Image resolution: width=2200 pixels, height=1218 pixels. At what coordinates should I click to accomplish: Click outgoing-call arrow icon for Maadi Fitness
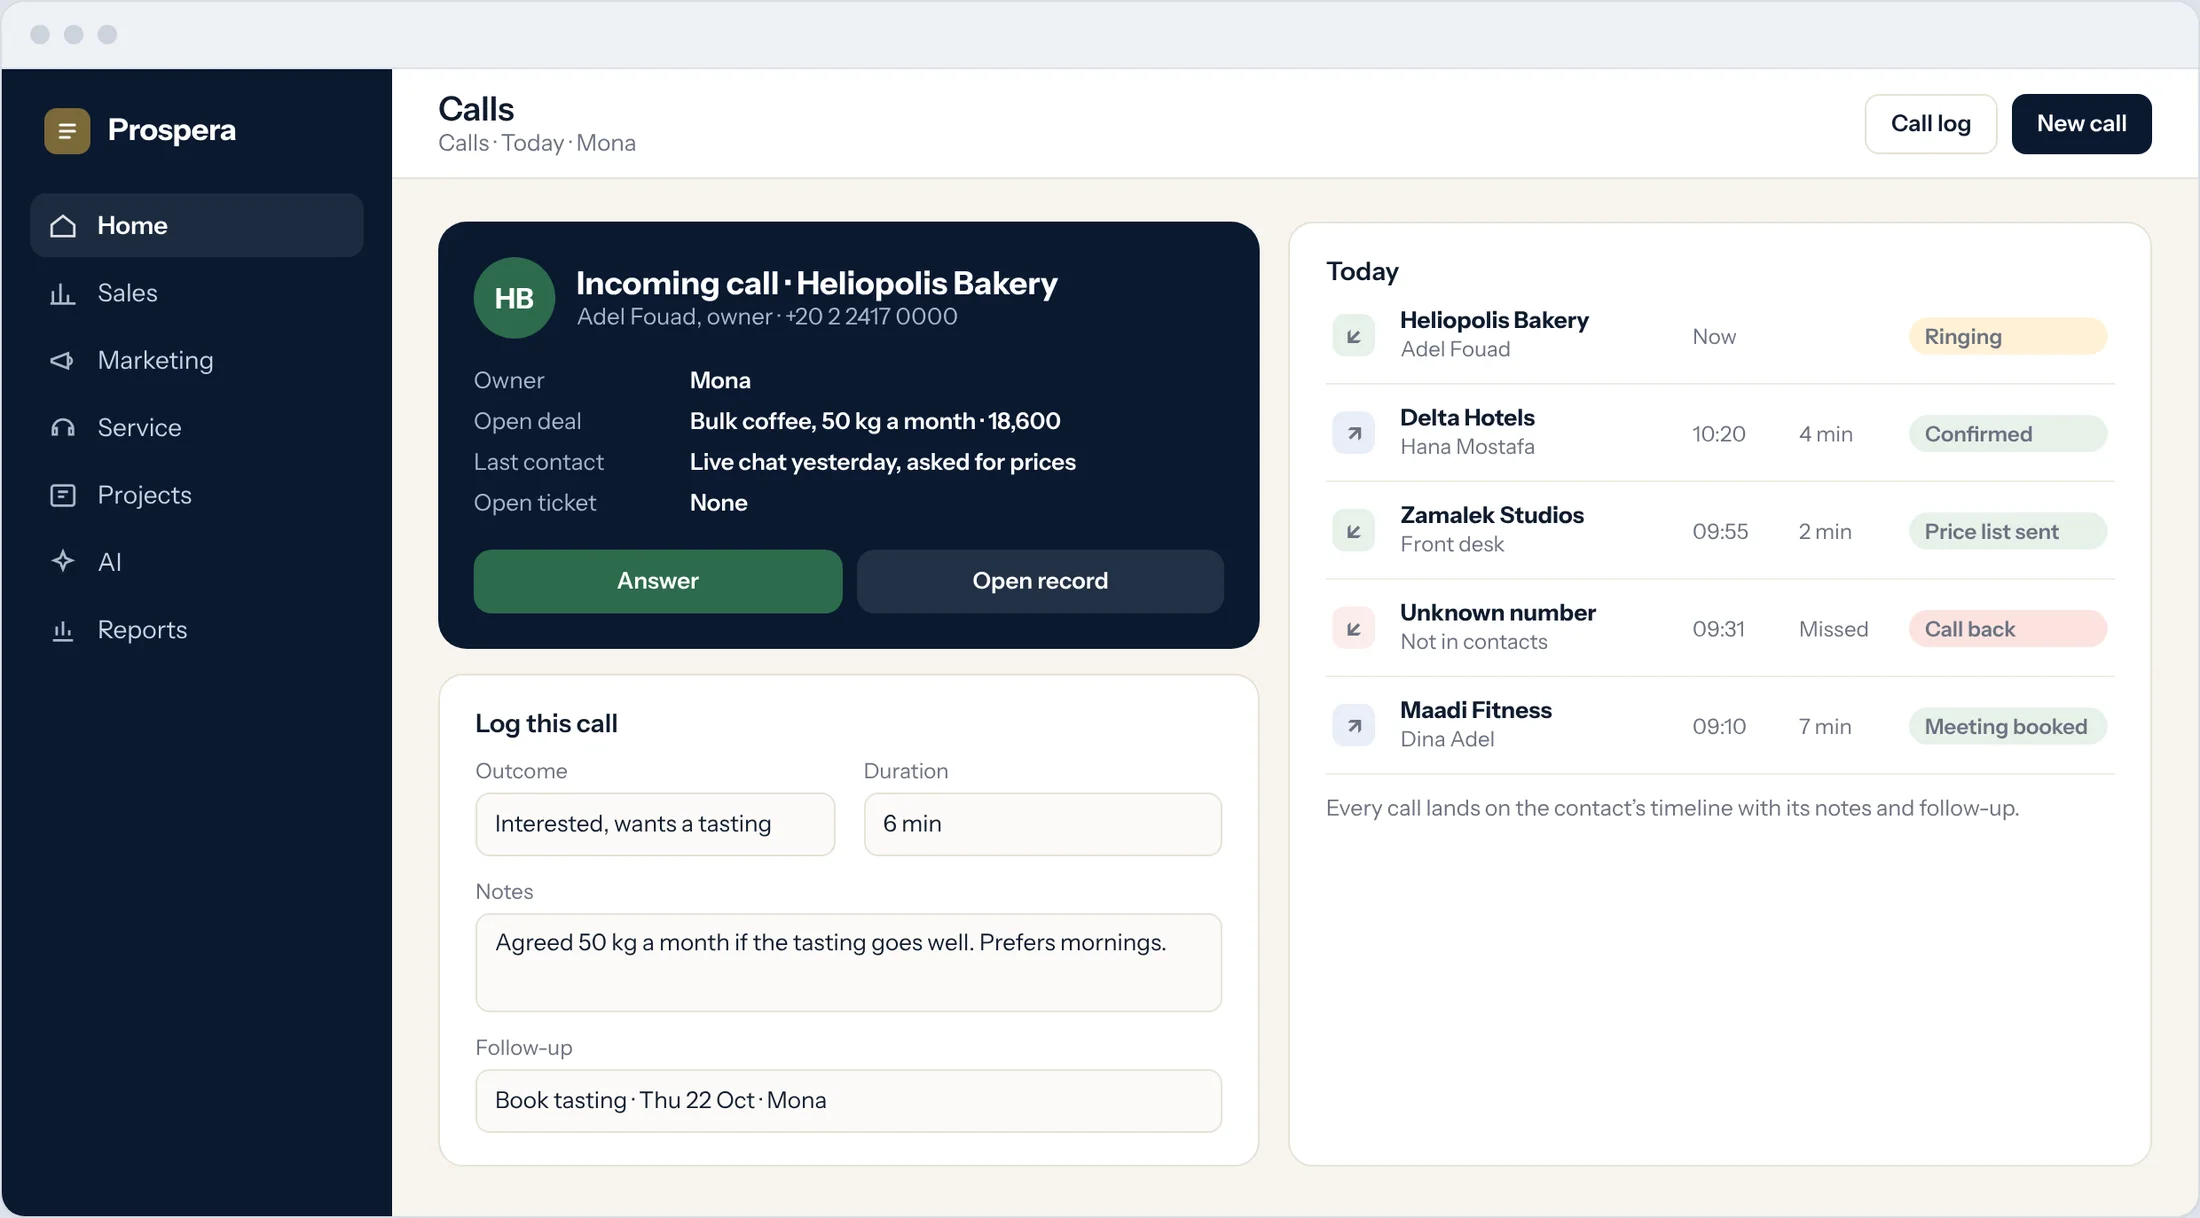coord(1354,726)
